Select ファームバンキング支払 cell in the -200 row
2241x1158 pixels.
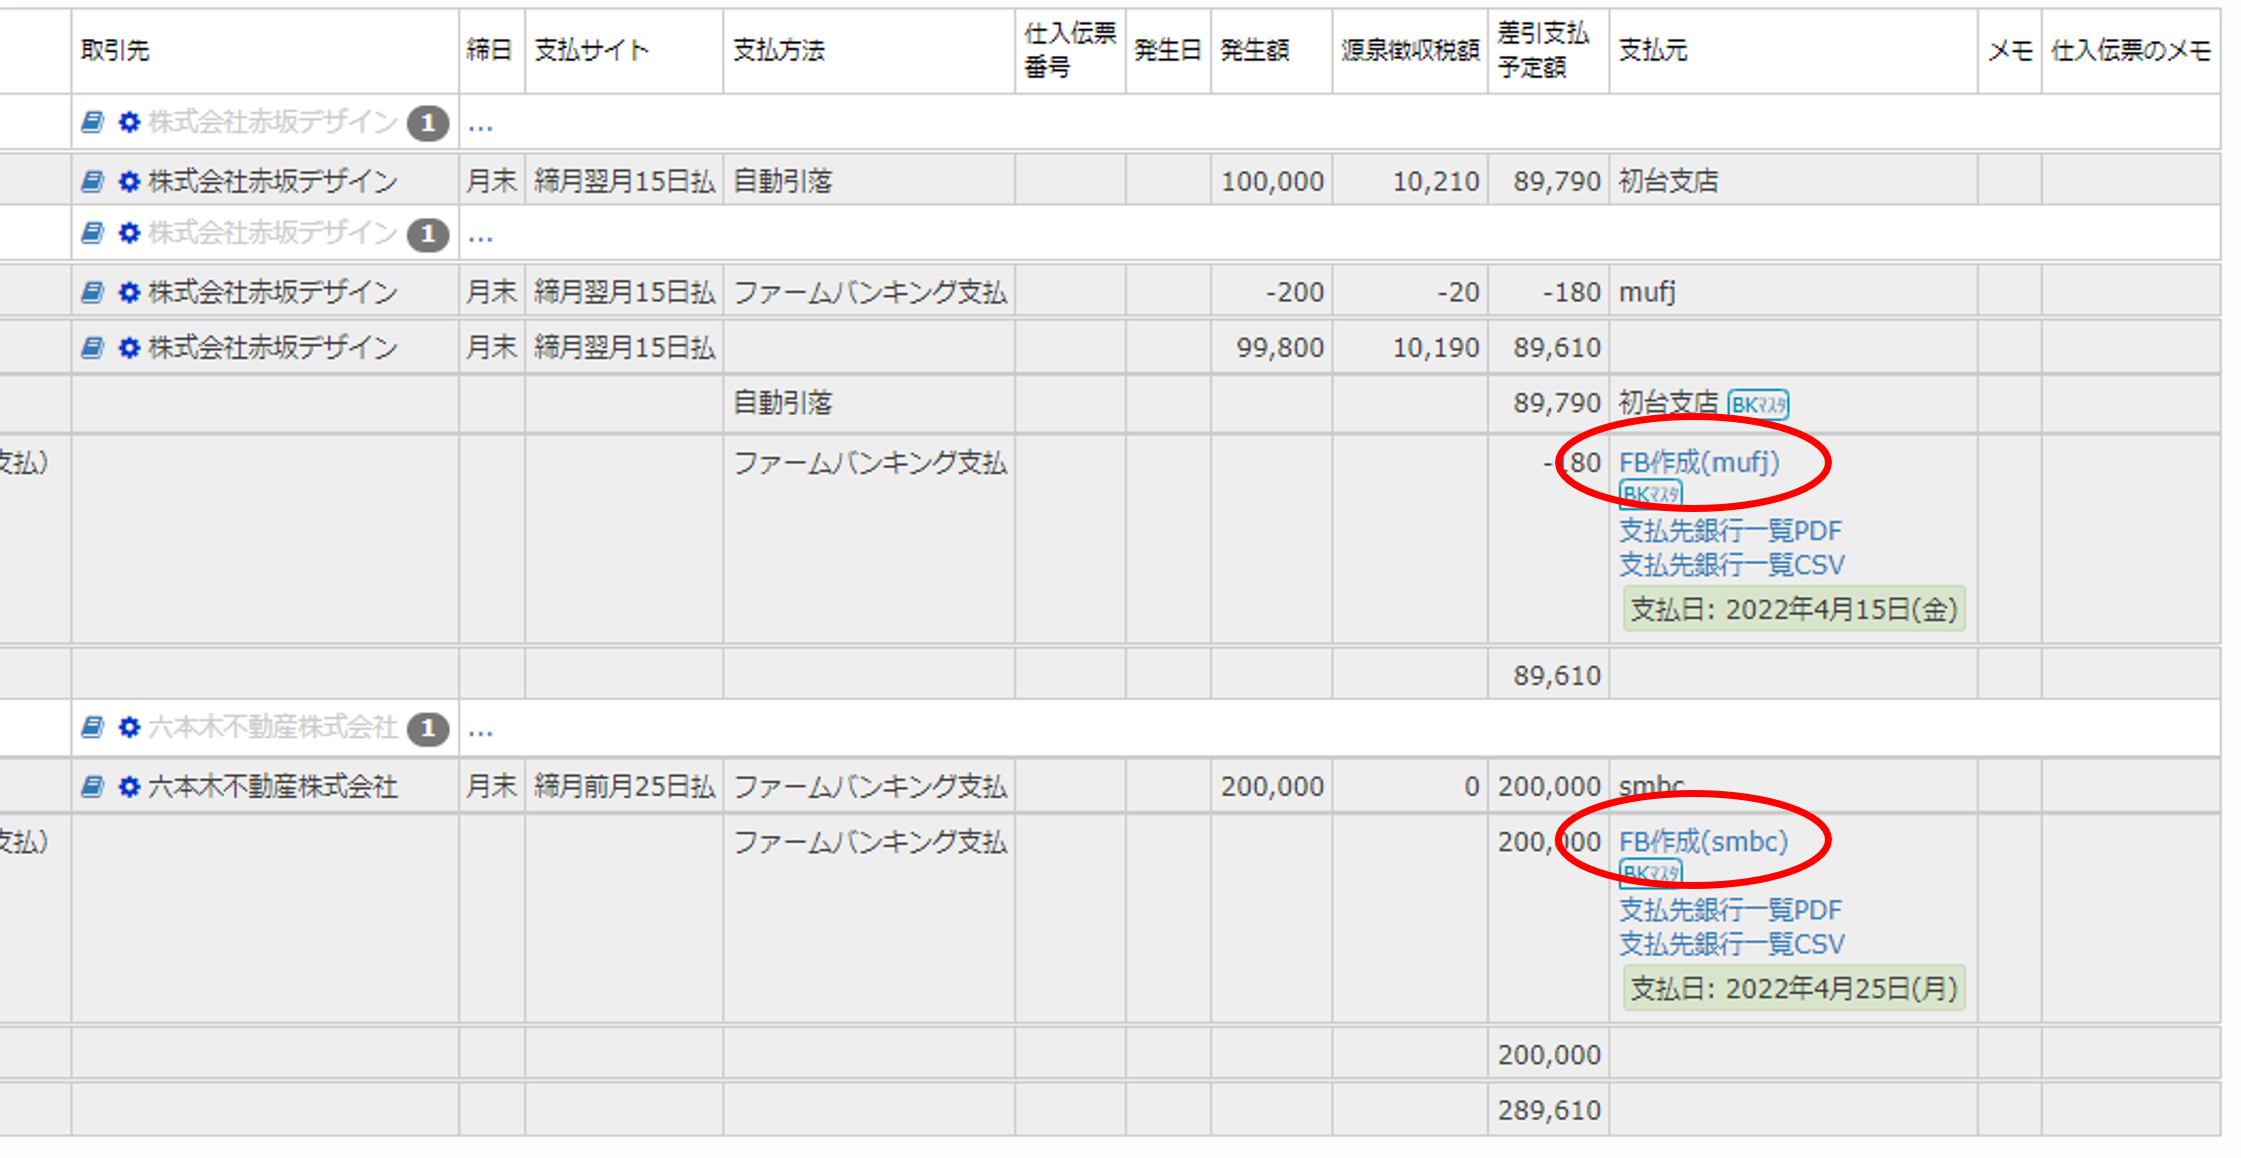point(868,292)
